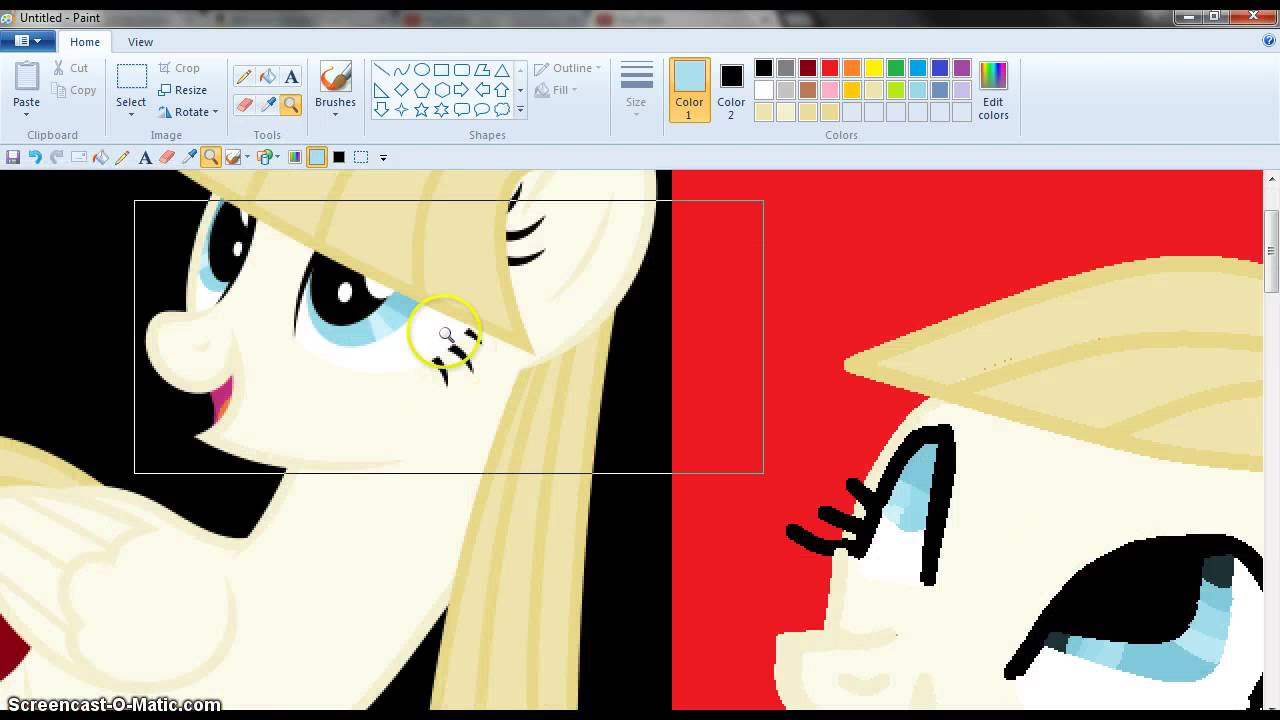Choose the Left arrow shape

click(482, 90)
